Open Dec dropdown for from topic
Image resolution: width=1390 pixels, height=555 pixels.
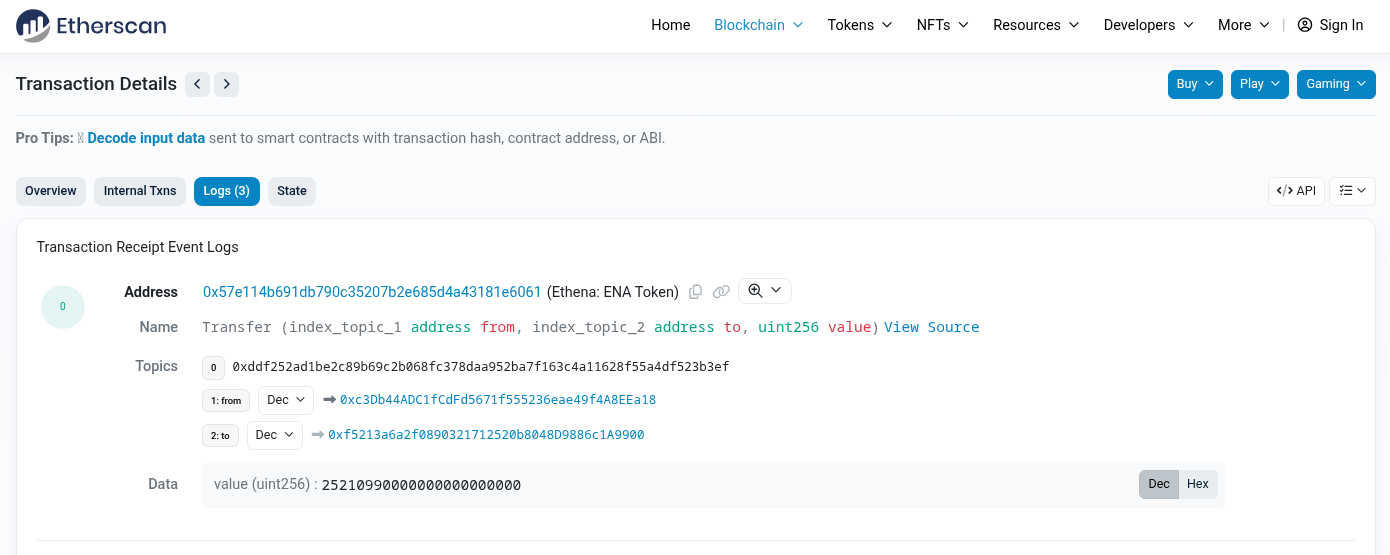(285, 400)
